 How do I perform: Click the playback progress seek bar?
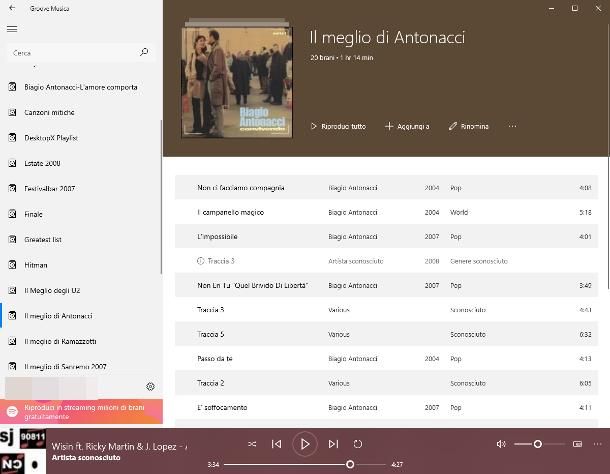click(x=305, y=464)
